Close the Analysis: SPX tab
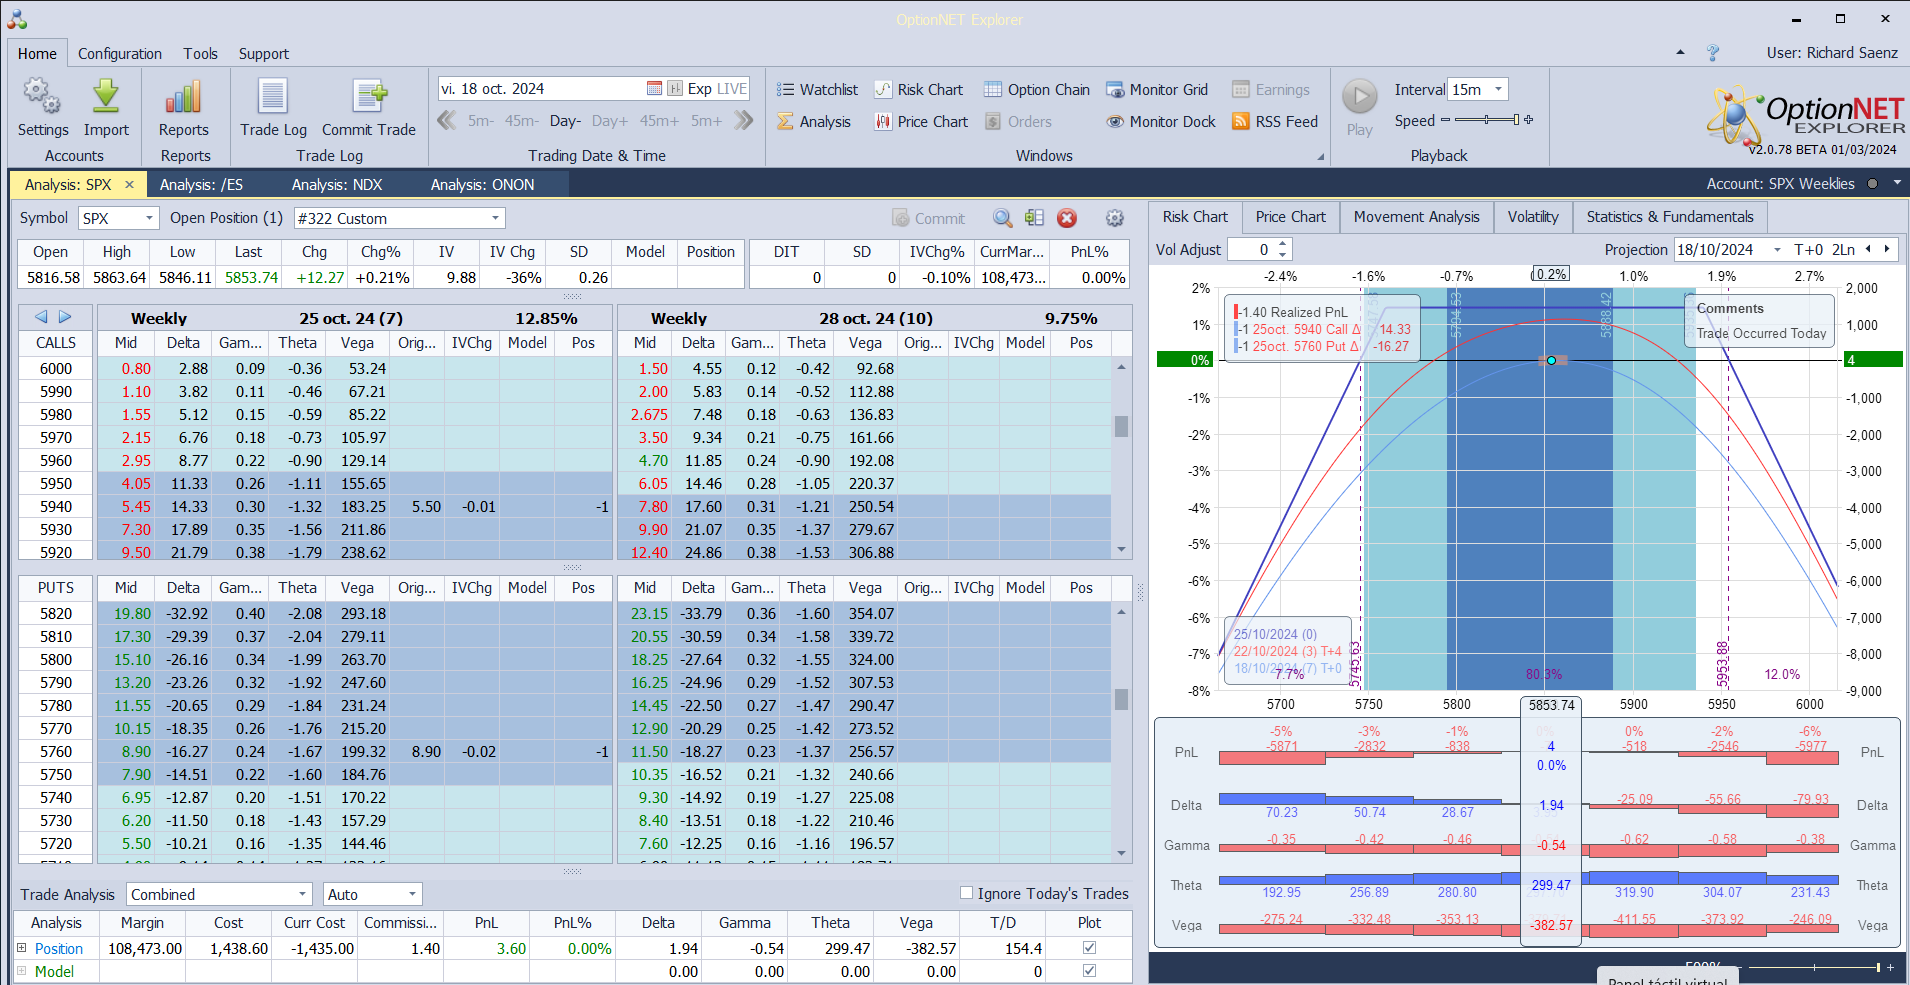This screenshot has width=1910, height=985. pyautogui.click(x=129, y=185)
